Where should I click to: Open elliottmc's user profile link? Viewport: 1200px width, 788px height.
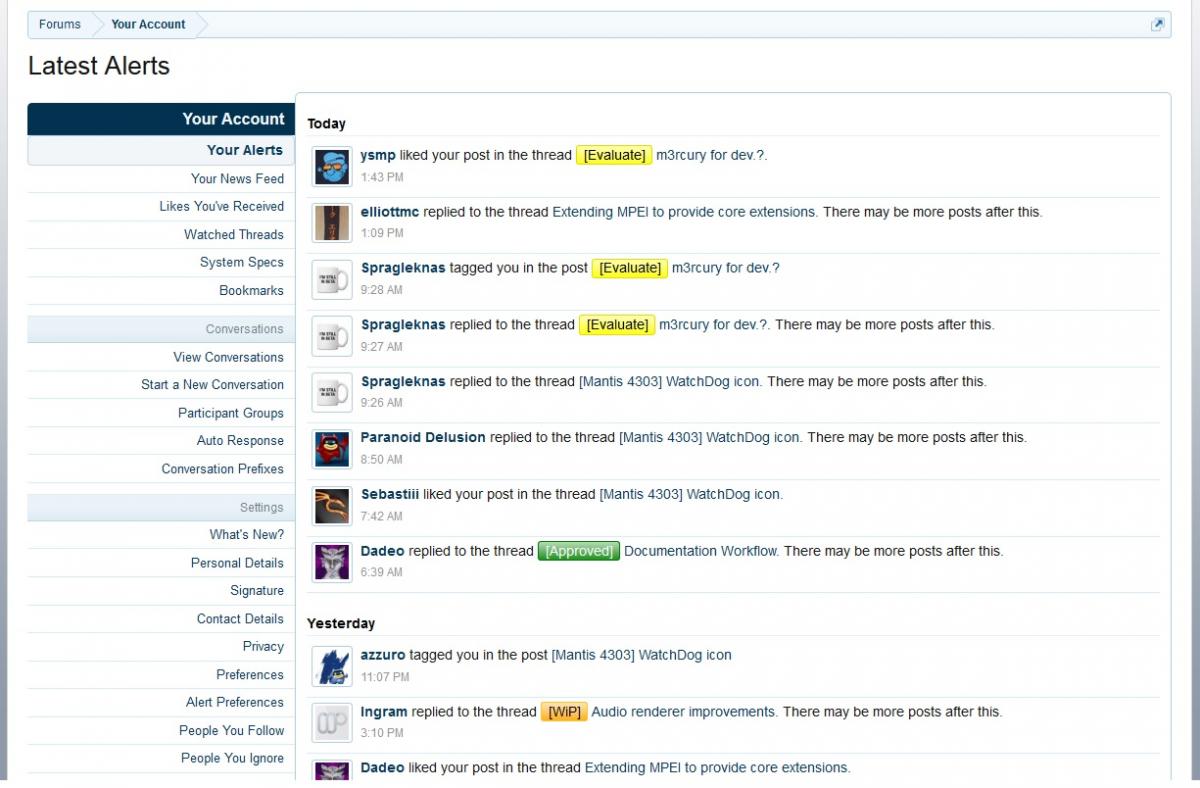pyautogui.click(x=390, y=212)
